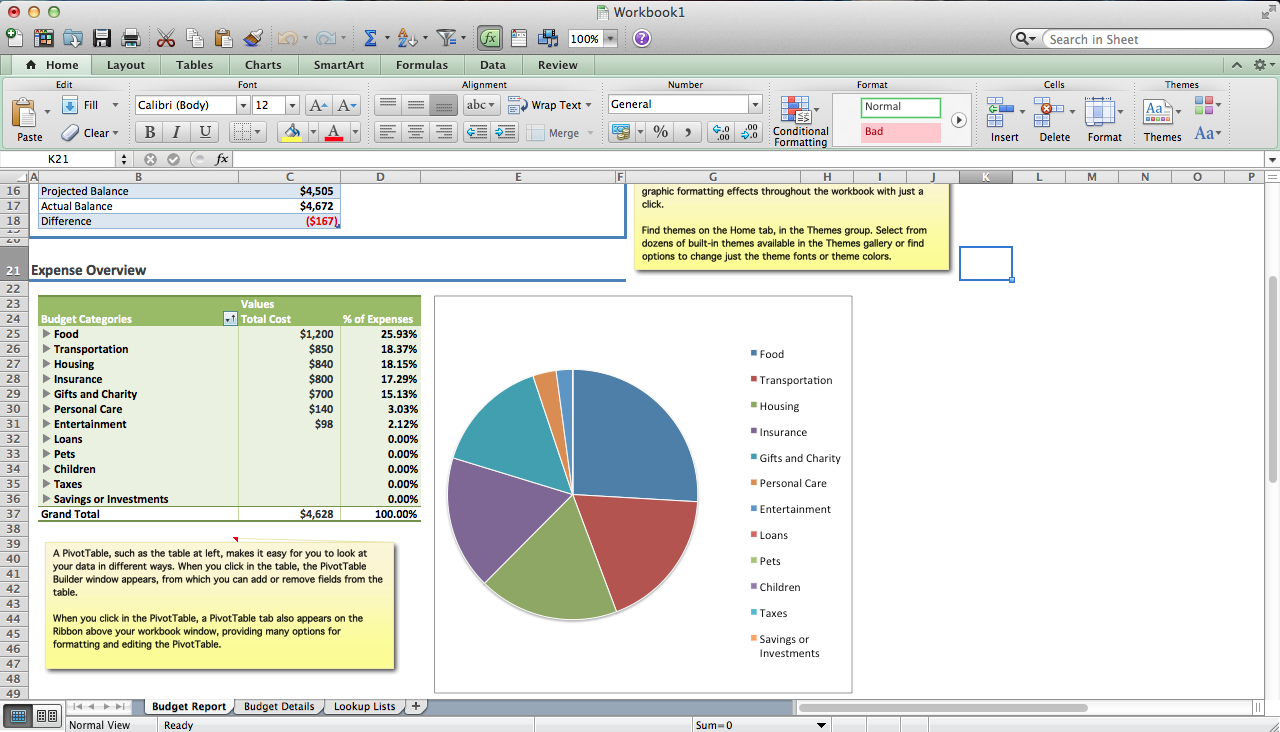Click the Paste button

pos(30,121)
